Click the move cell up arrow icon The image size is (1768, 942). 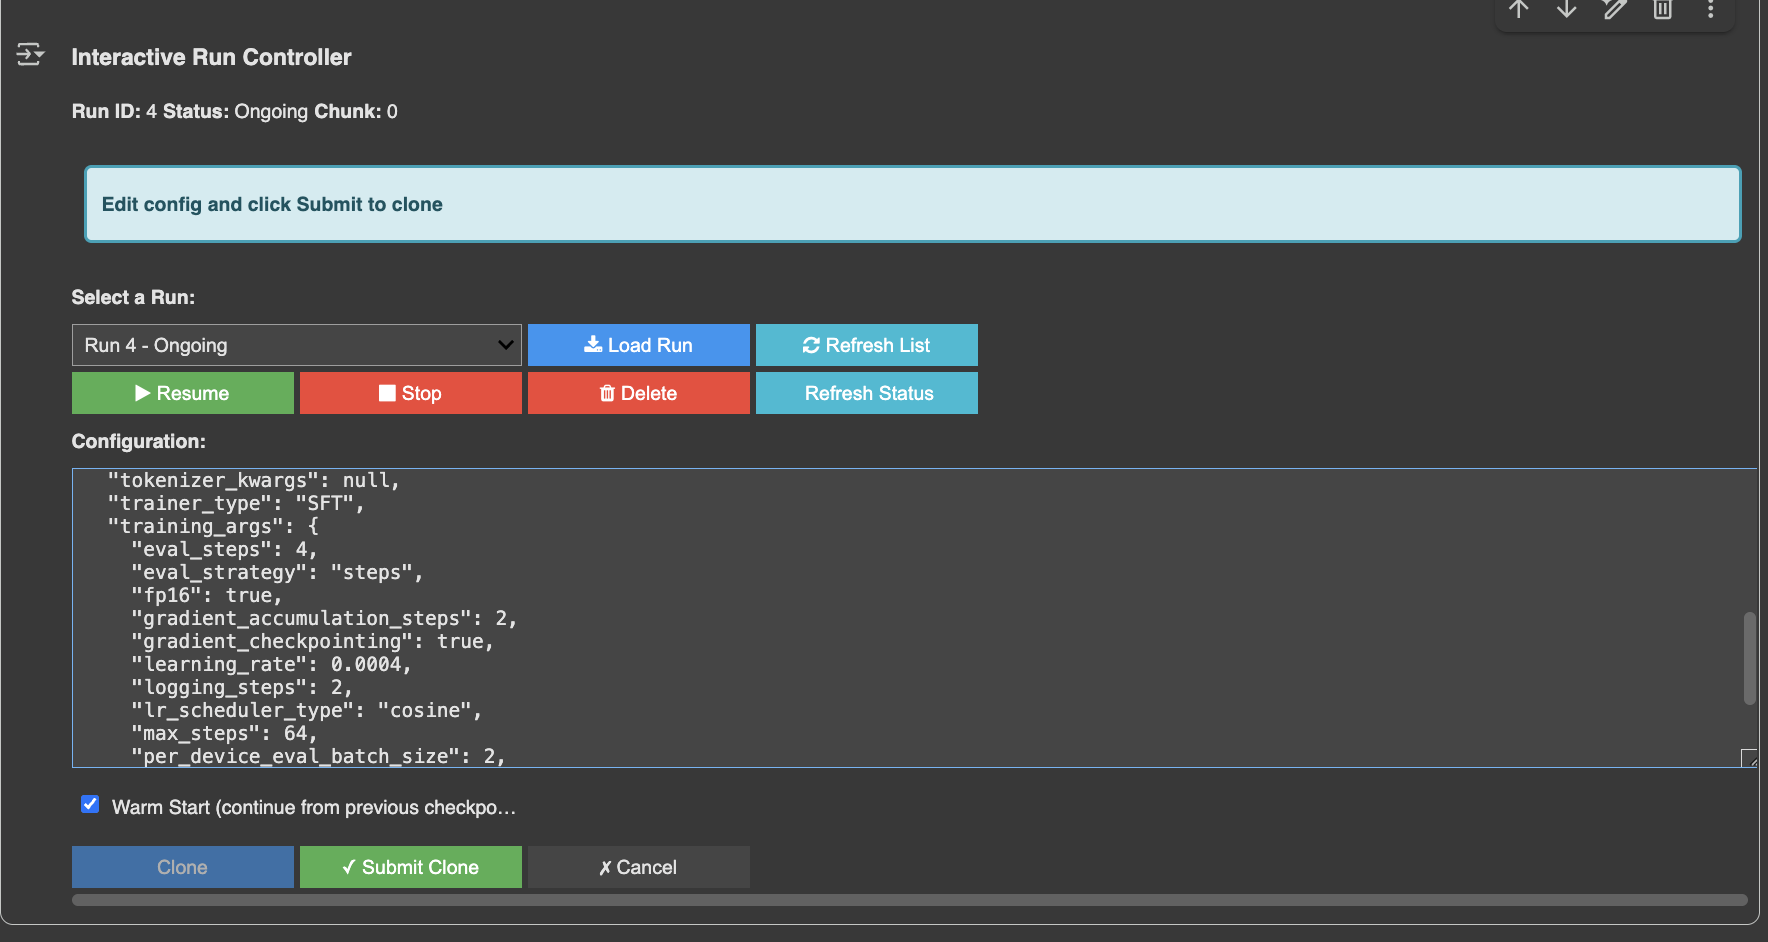[1519, 10]
